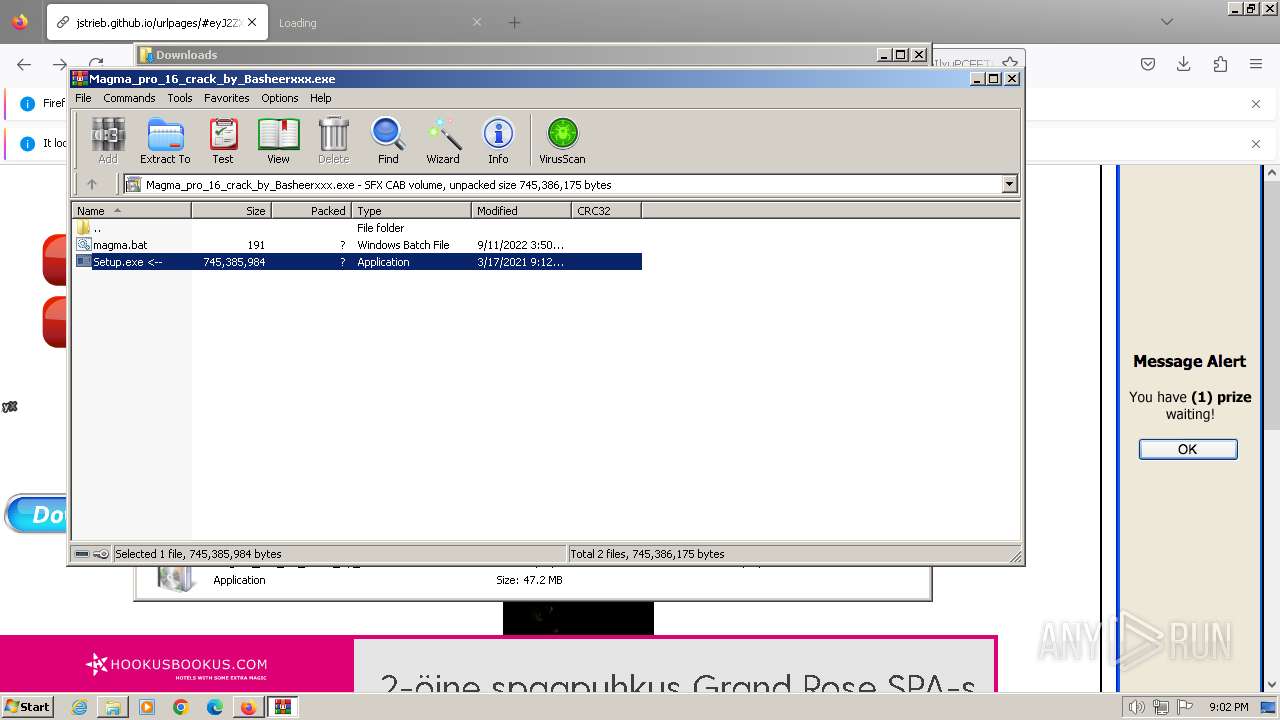The image size is (1280, 720).
Task: Click the HOOKUSBOOKUS.COM ad banner link
Action: tap(177, 664)
